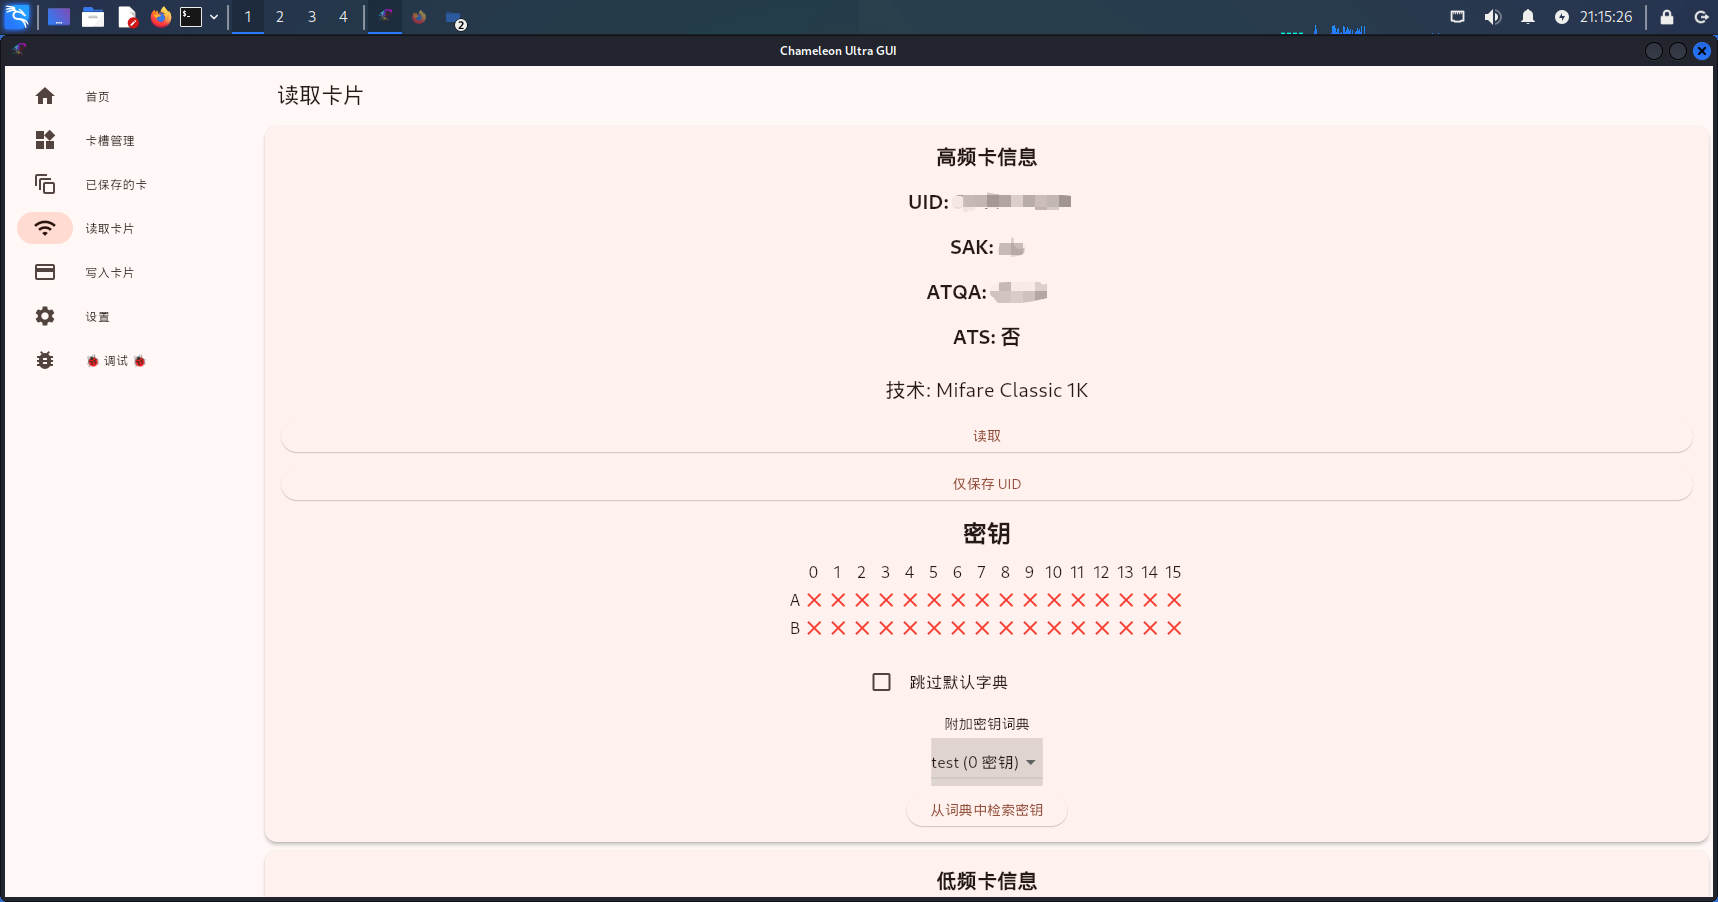1718x902 pixels.
Task: Click the 高频卡信息 heading
Action: pyautogui.click(x=987, y=157)
